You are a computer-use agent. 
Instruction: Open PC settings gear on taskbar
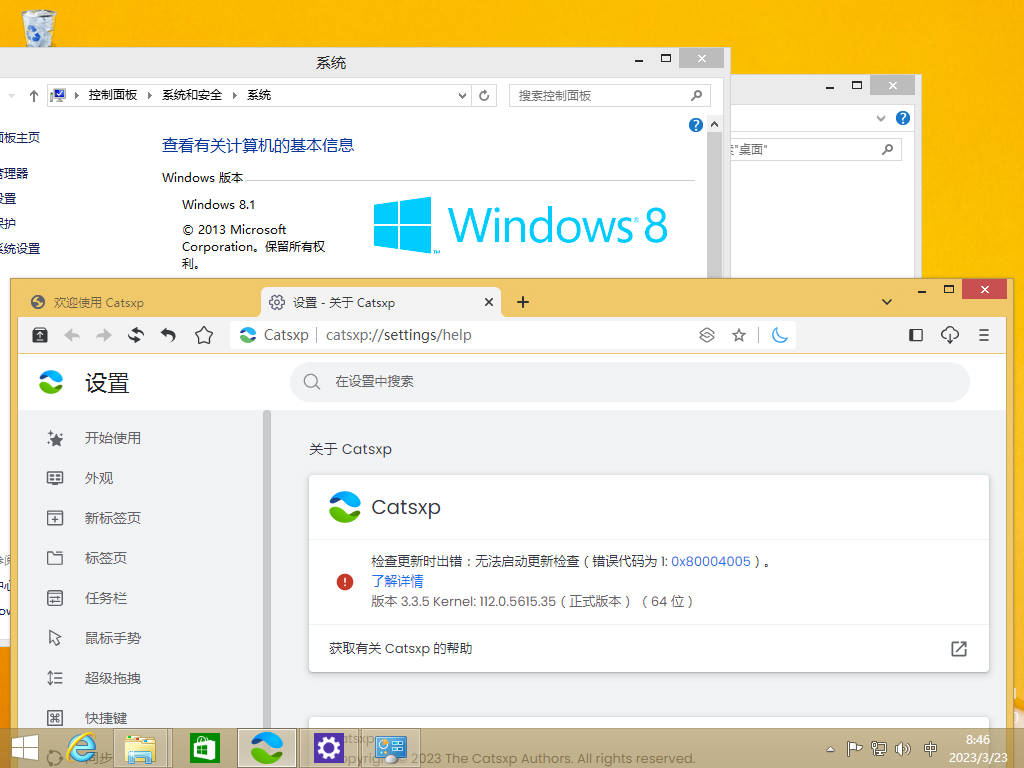(x=328, y=748)
